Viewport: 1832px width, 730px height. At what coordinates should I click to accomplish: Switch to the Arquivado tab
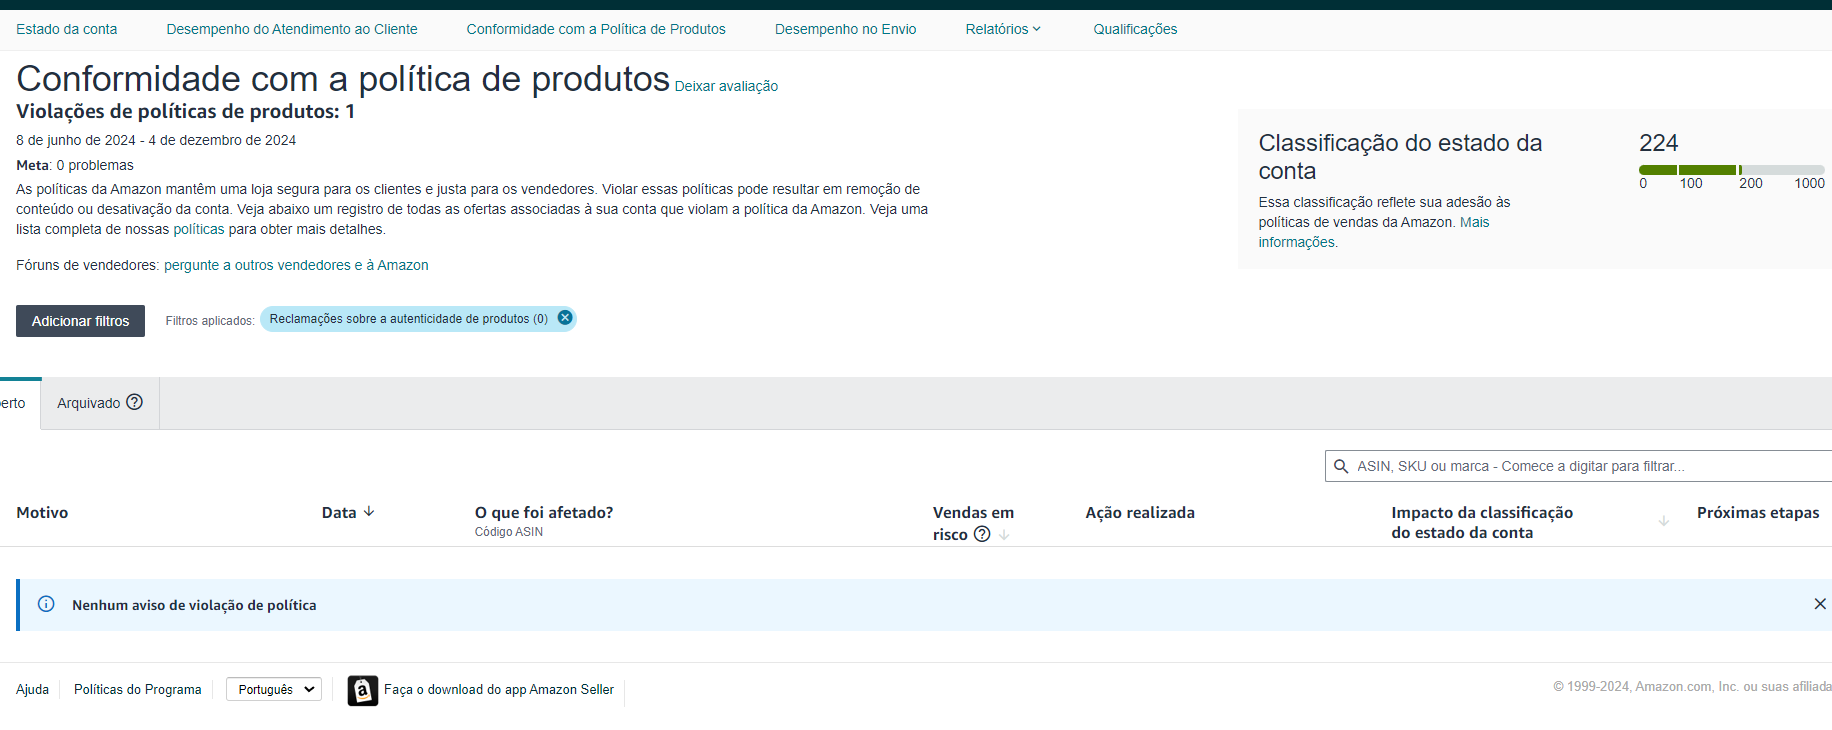pyautogui.click(x=100, y=403)
